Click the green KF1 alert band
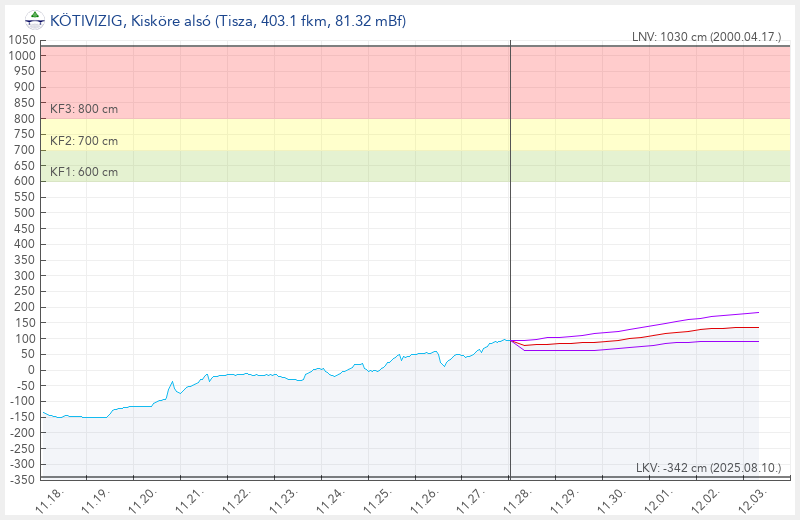Screen dimensions: 800x520 [x=400, y=166]
